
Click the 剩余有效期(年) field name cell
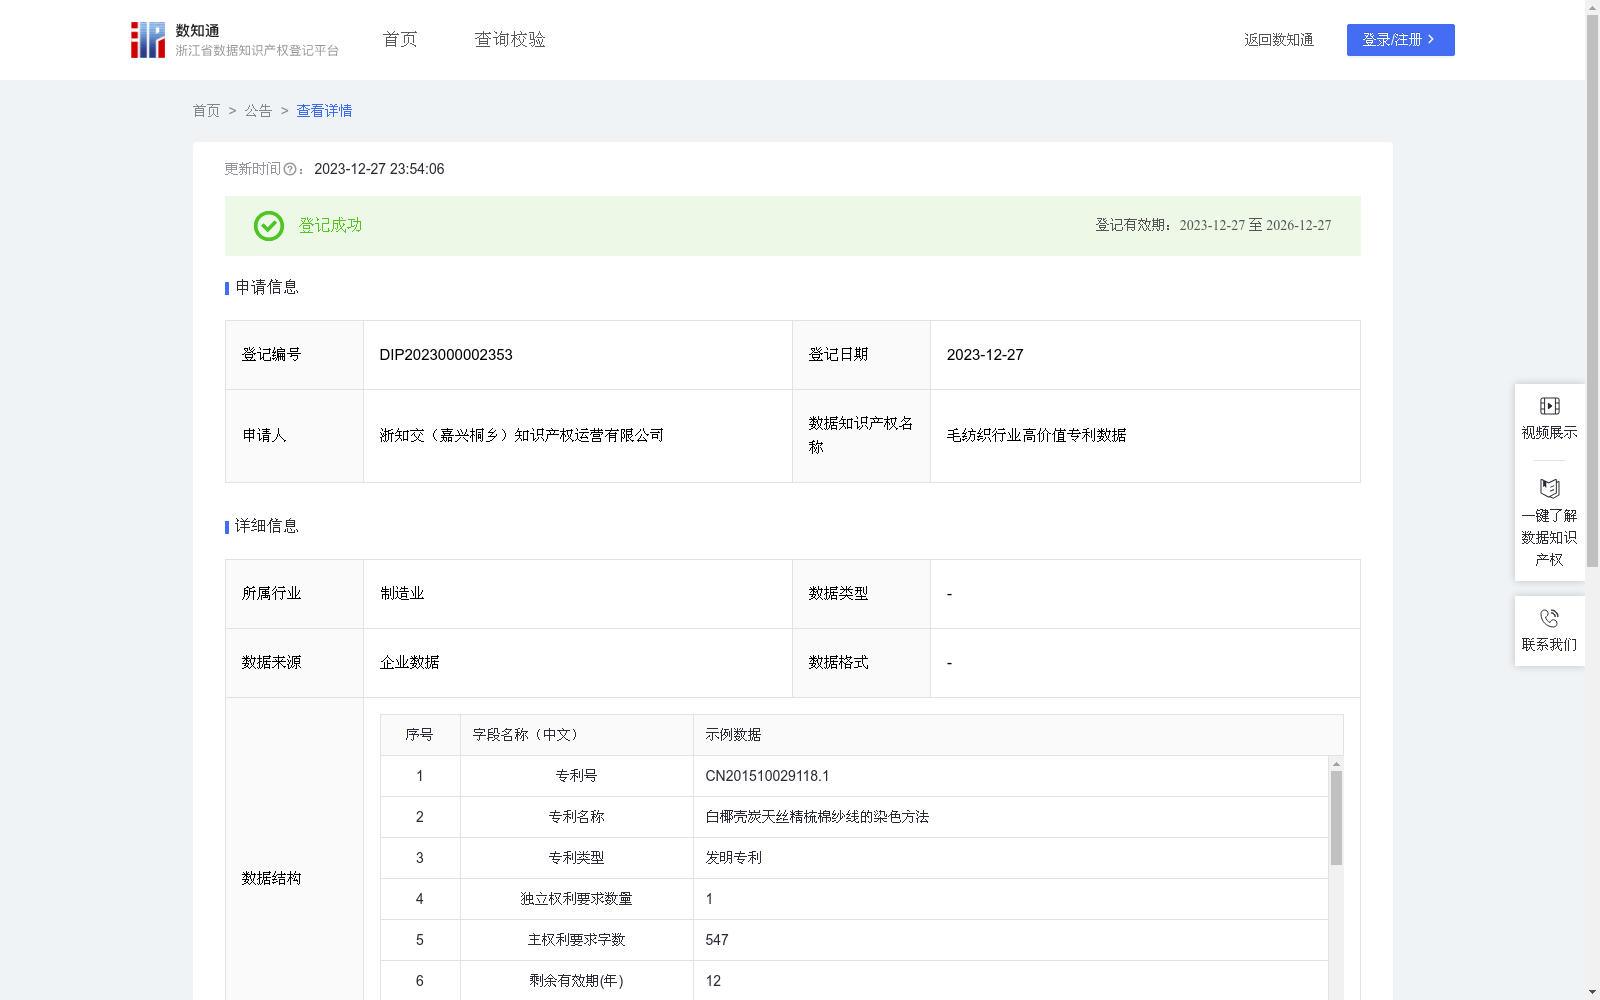[577, 981]
